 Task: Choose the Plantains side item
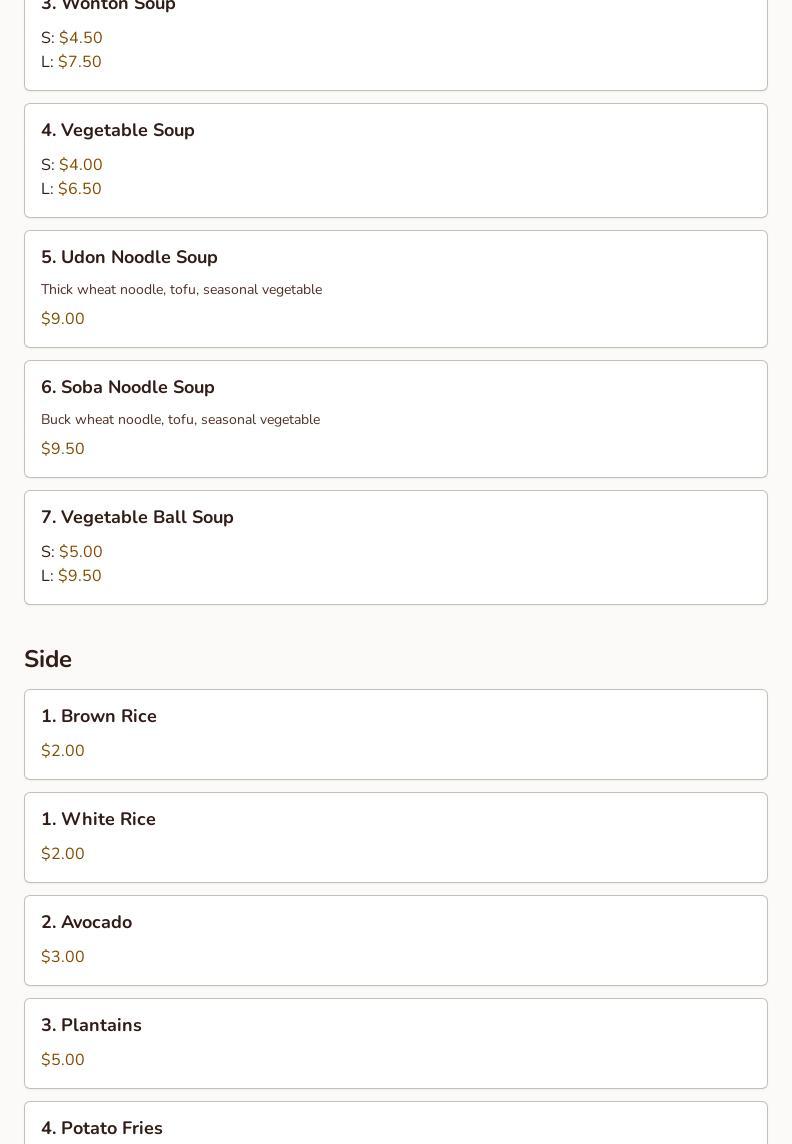click(396, 1043)
